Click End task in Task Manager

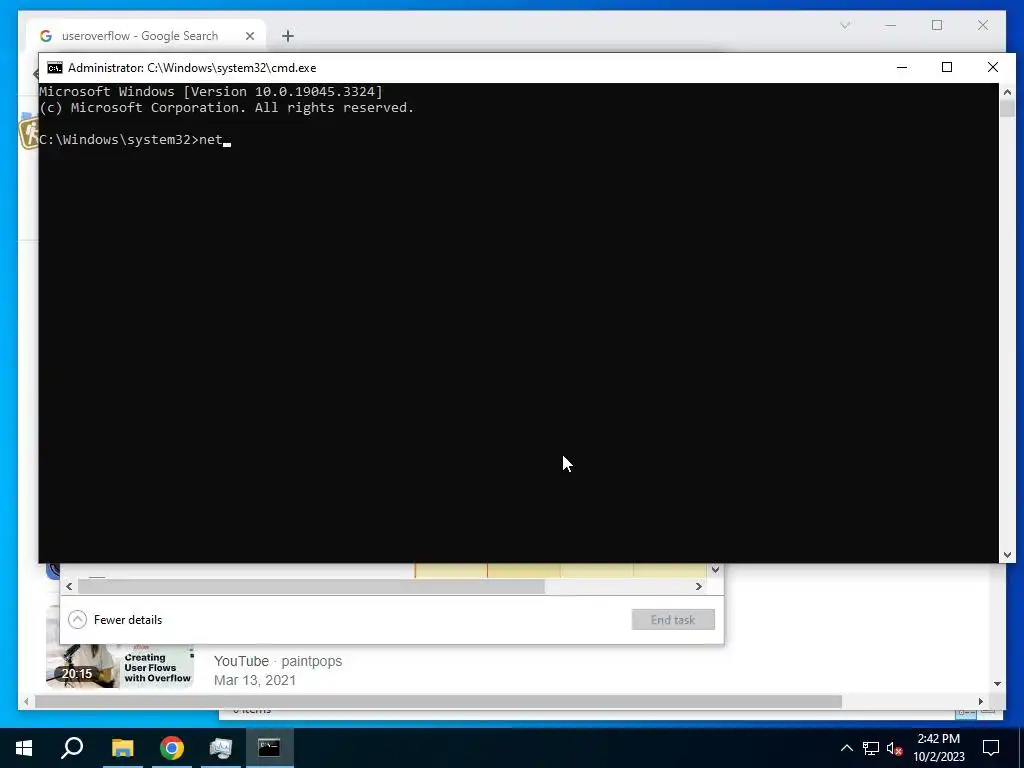click(x=673, y=620)
